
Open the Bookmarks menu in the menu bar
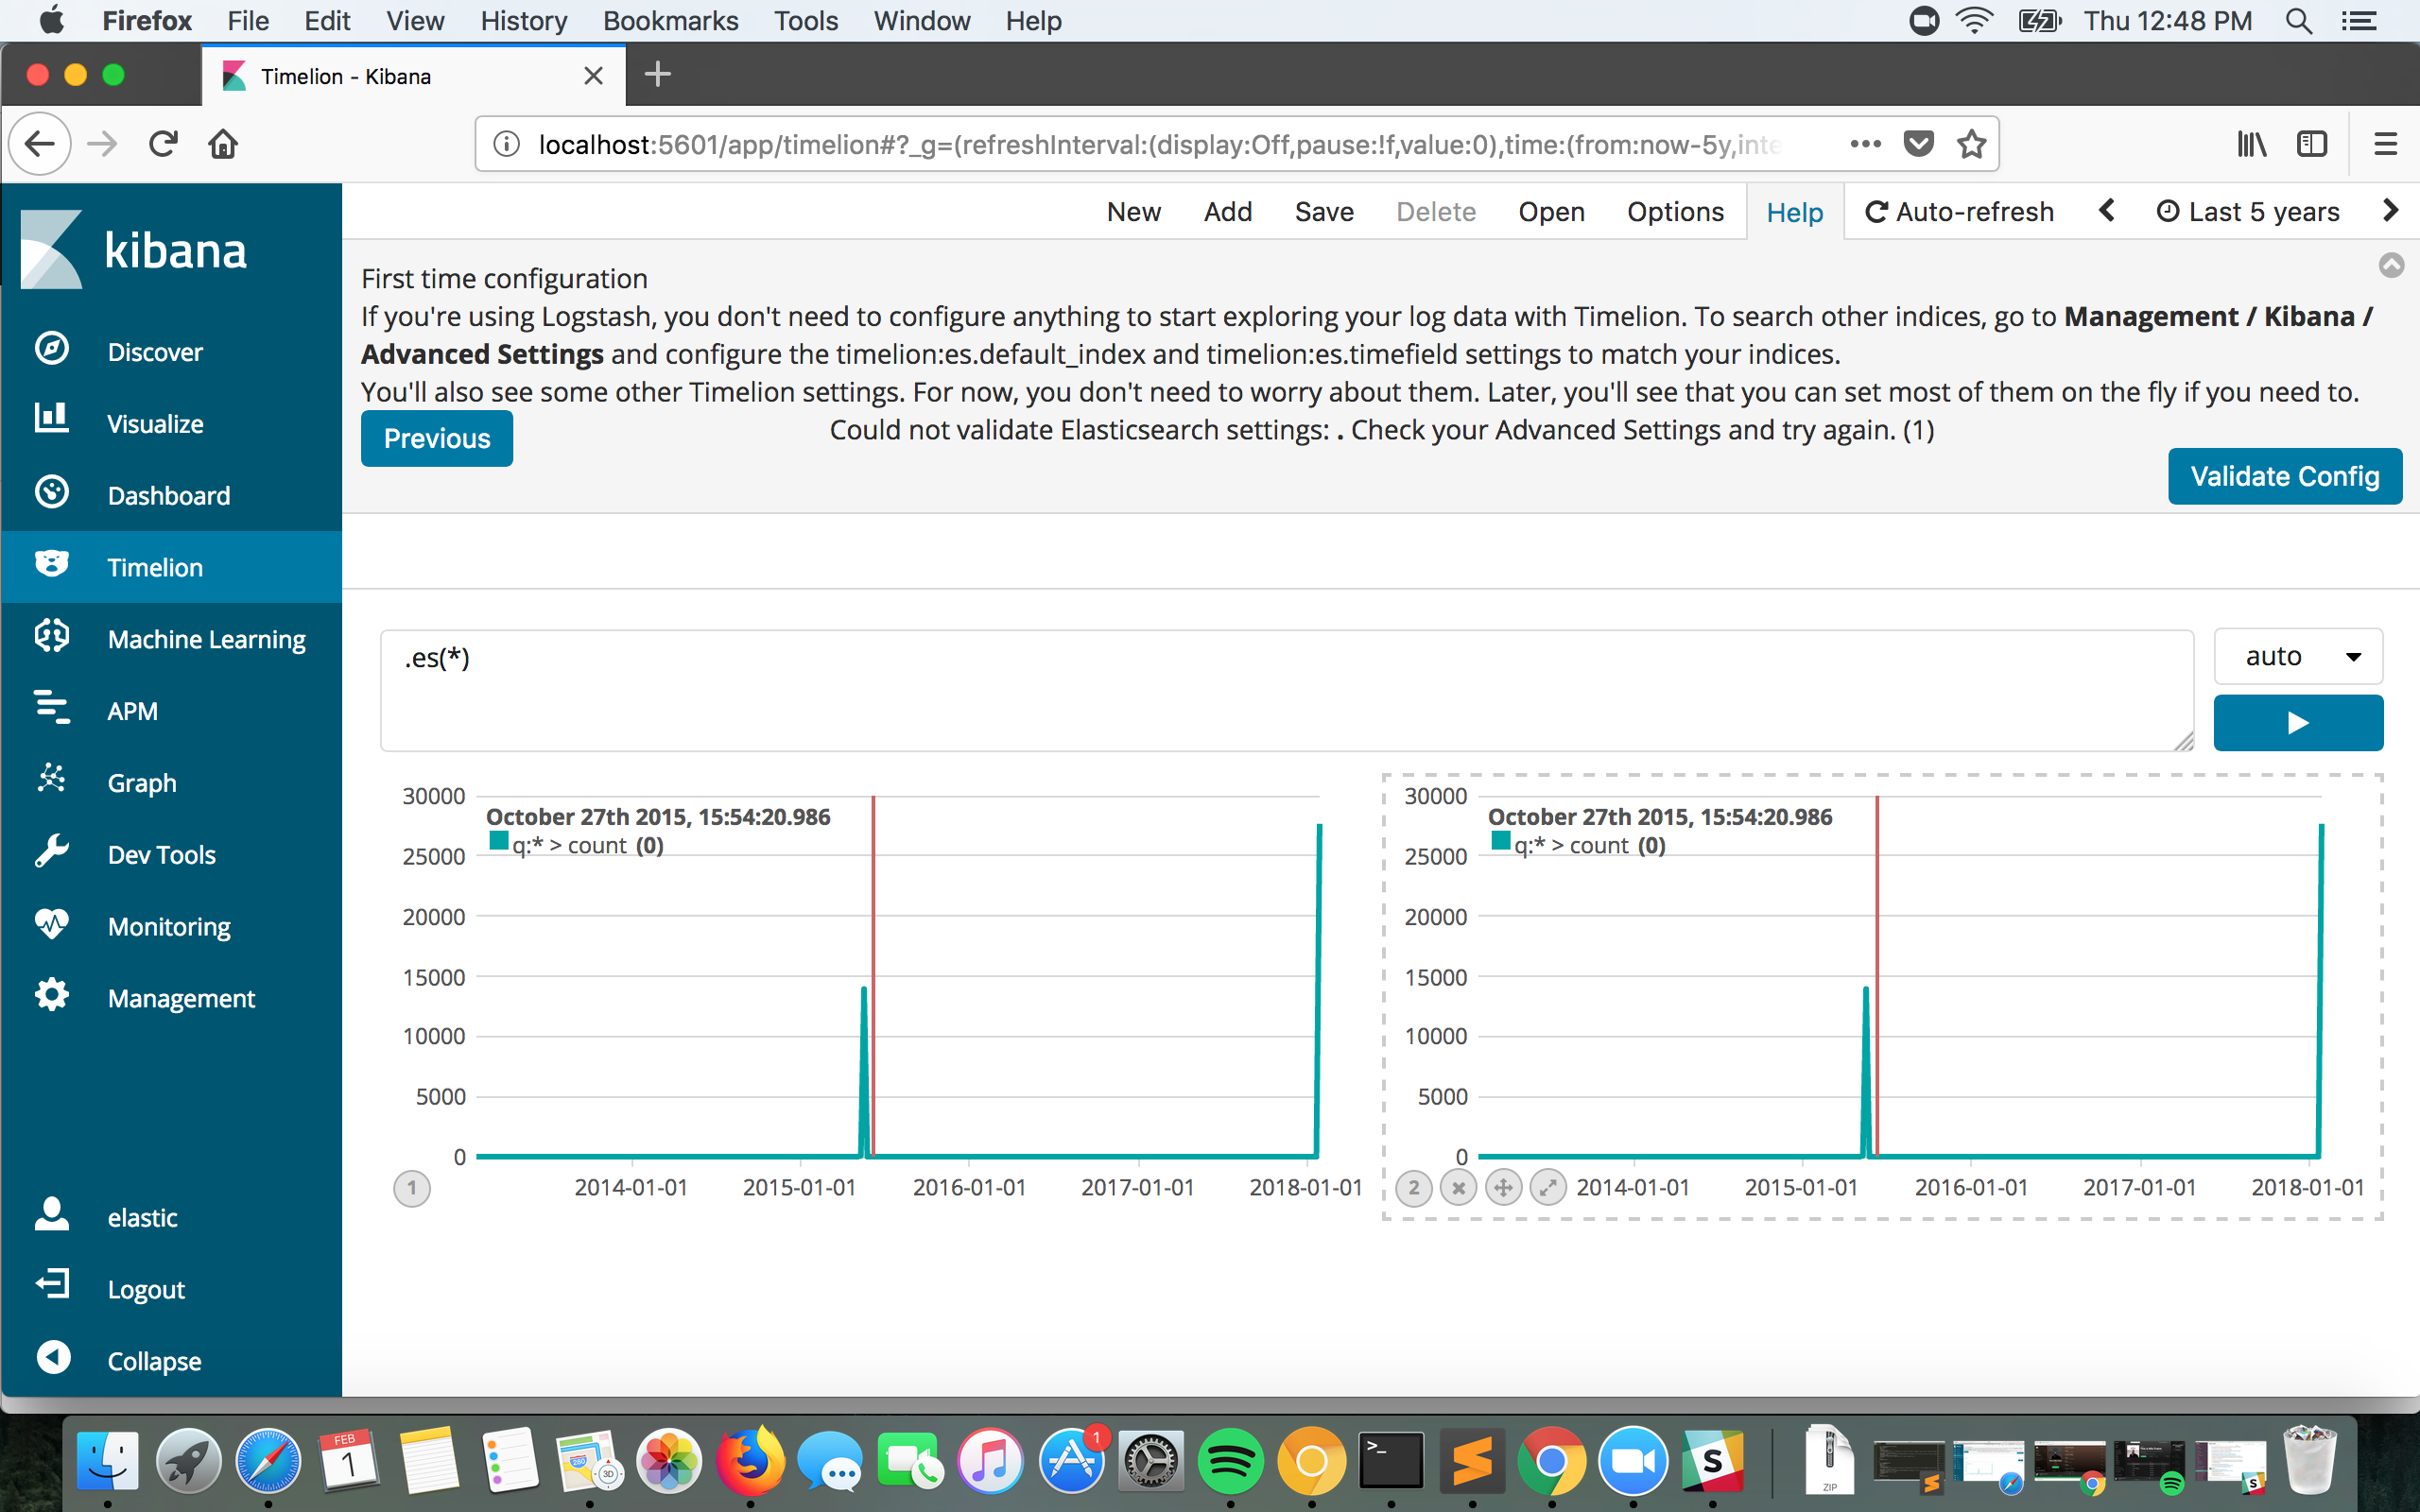[670, 20]
